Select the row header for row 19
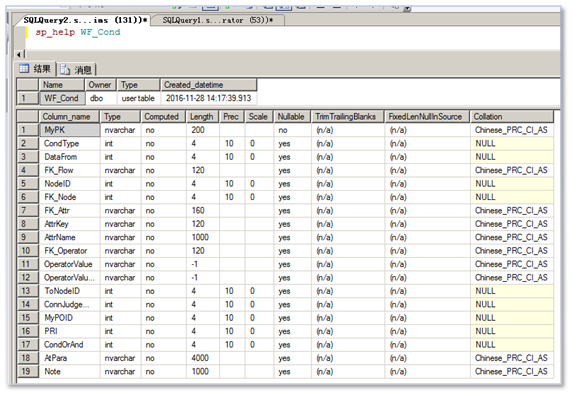 coord(28,372)
